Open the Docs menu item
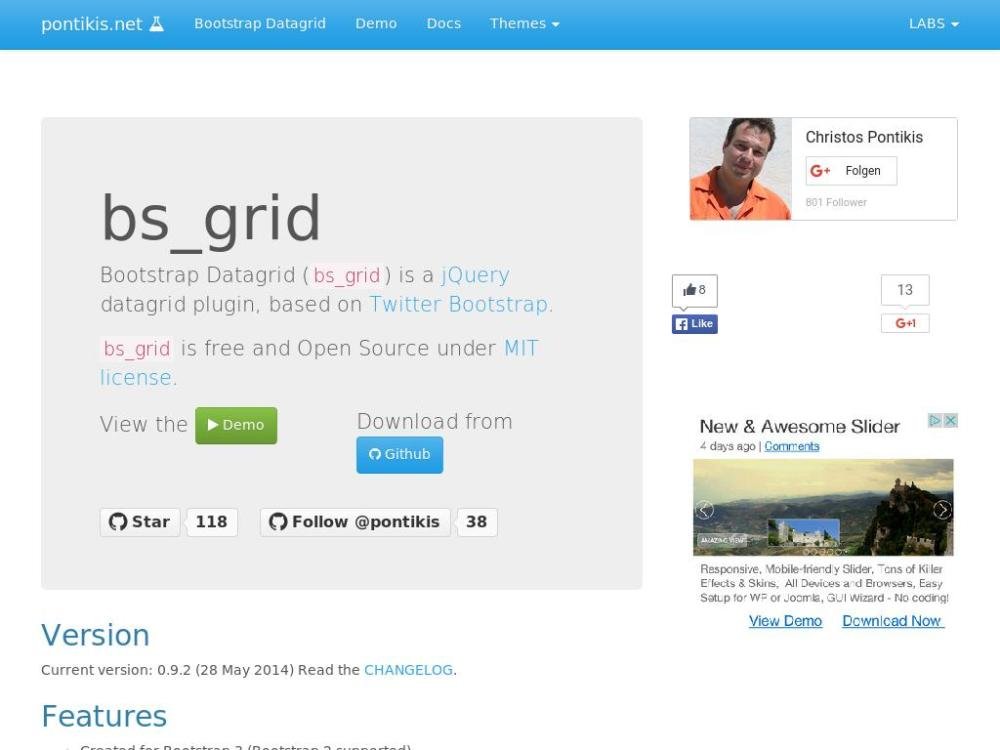 point(443,24)
